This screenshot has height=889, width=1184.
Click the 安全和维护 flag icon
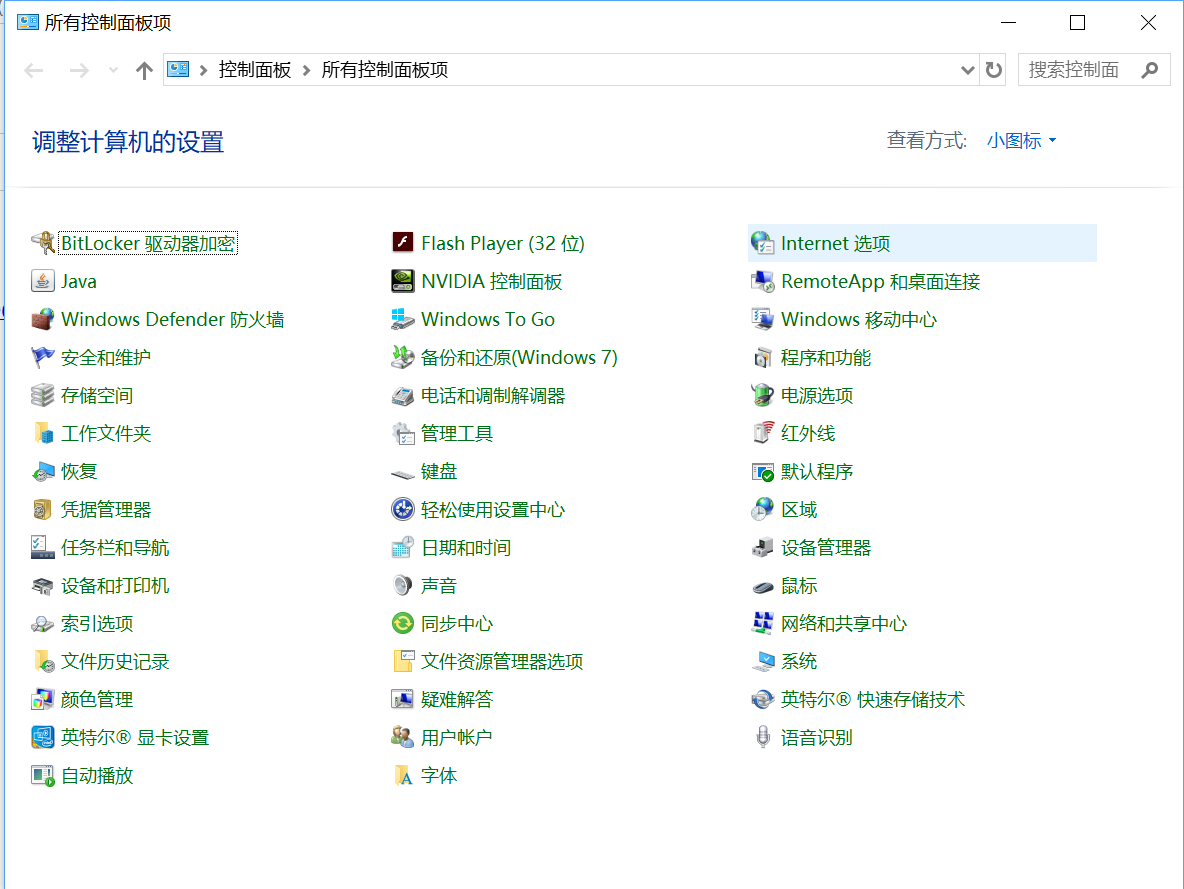coord(42,357)
